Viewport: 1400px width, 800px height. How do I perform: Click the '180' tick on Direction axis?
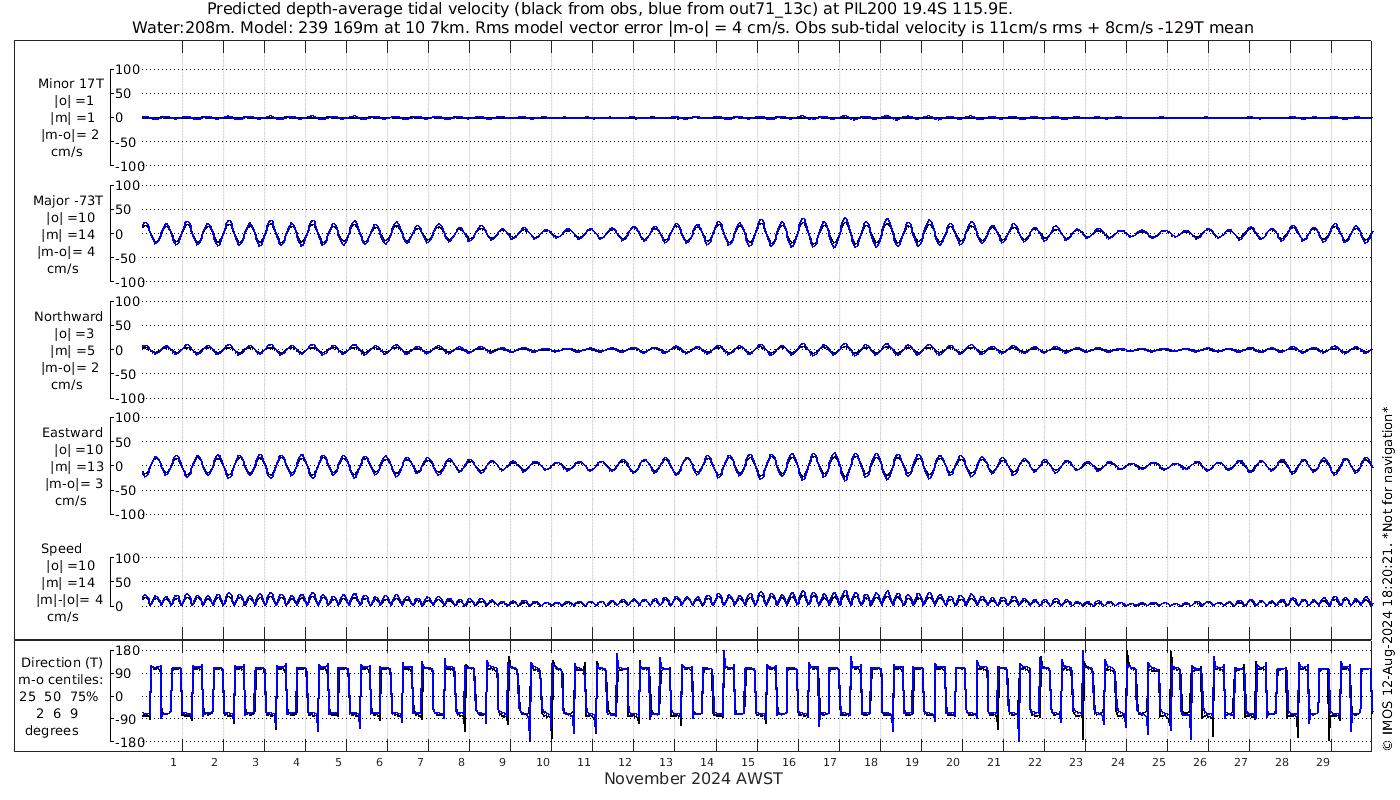pos(126,650)
